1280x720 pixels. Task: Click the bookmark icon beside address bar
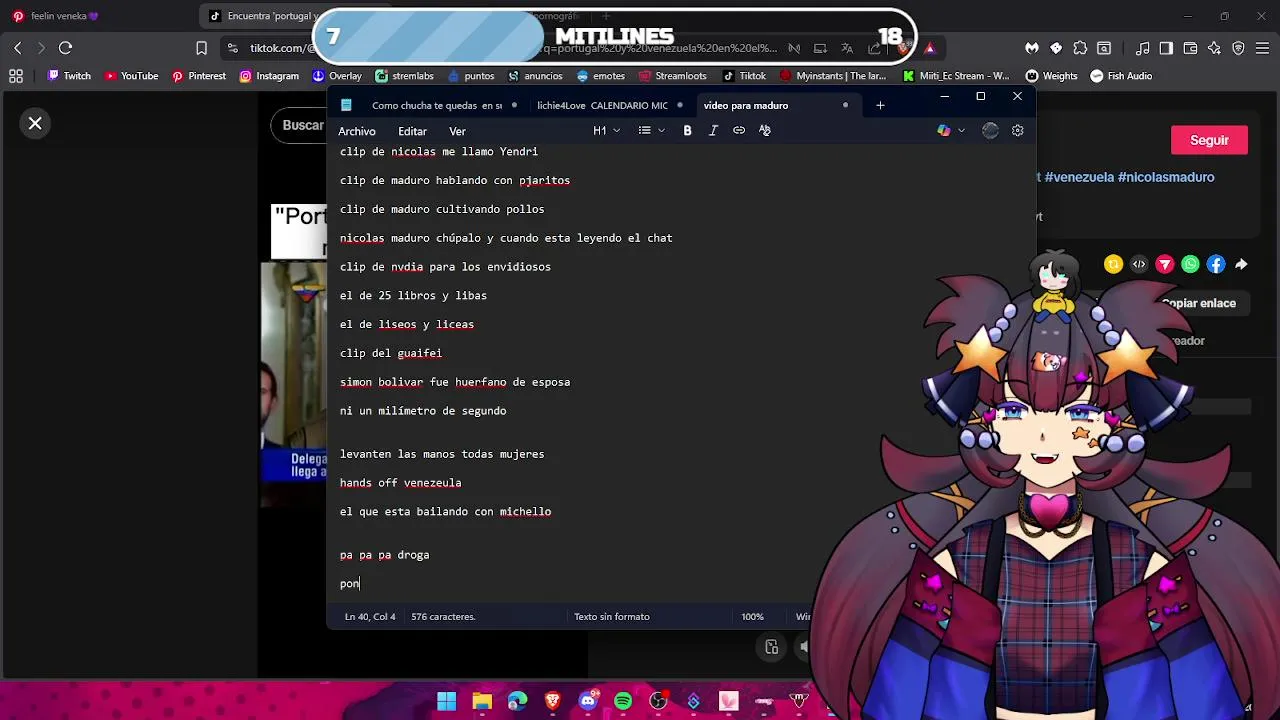[x=201, y=48]
